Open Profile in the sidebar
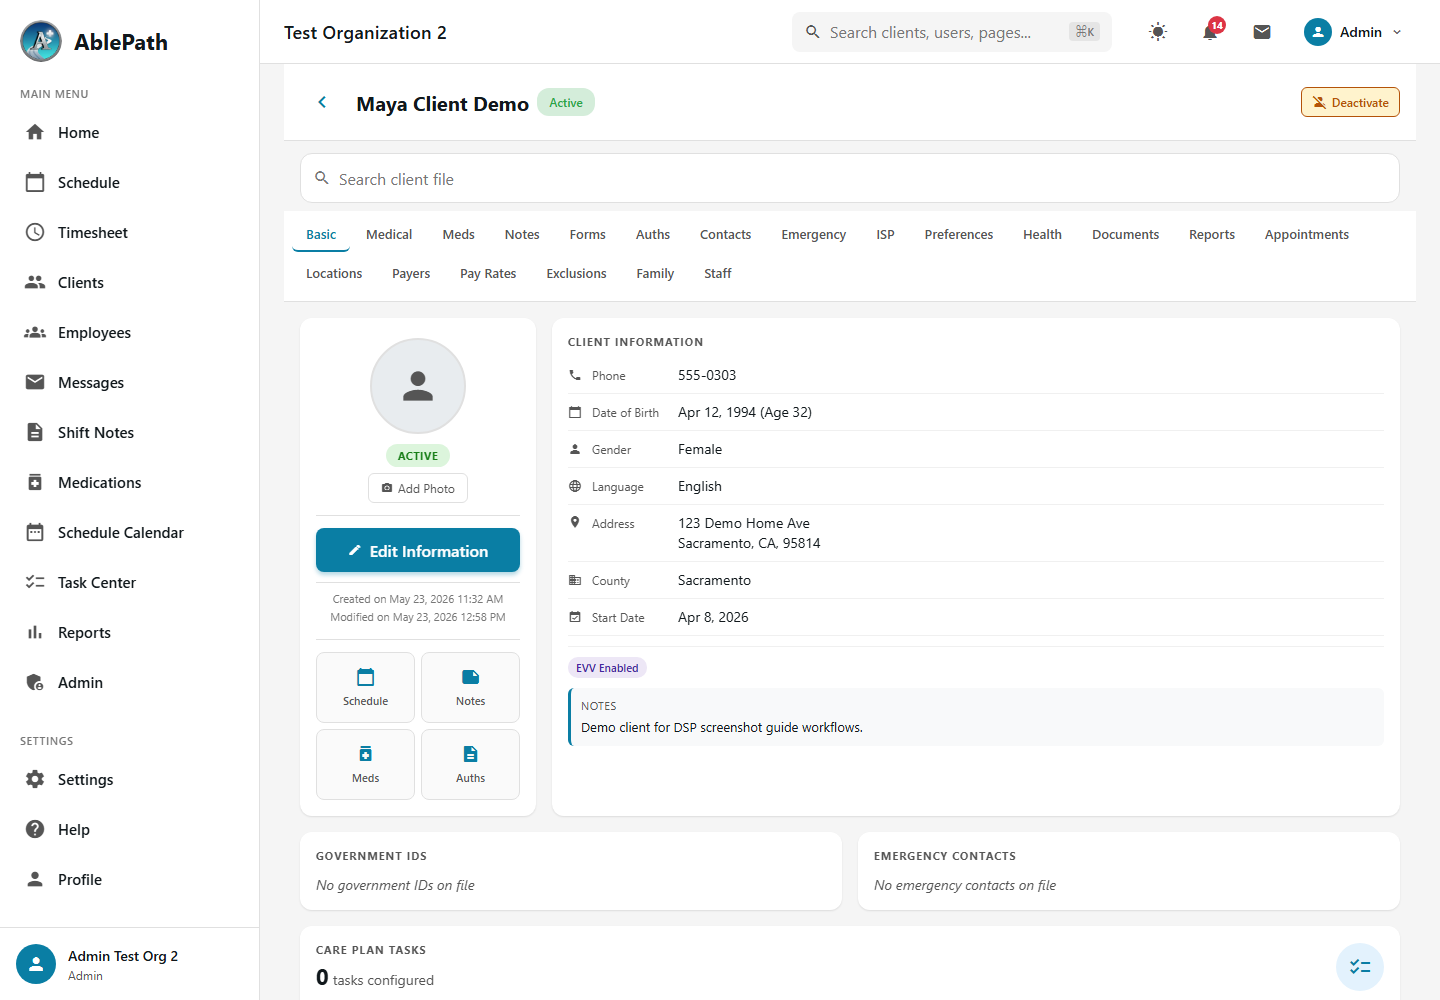 129,879
